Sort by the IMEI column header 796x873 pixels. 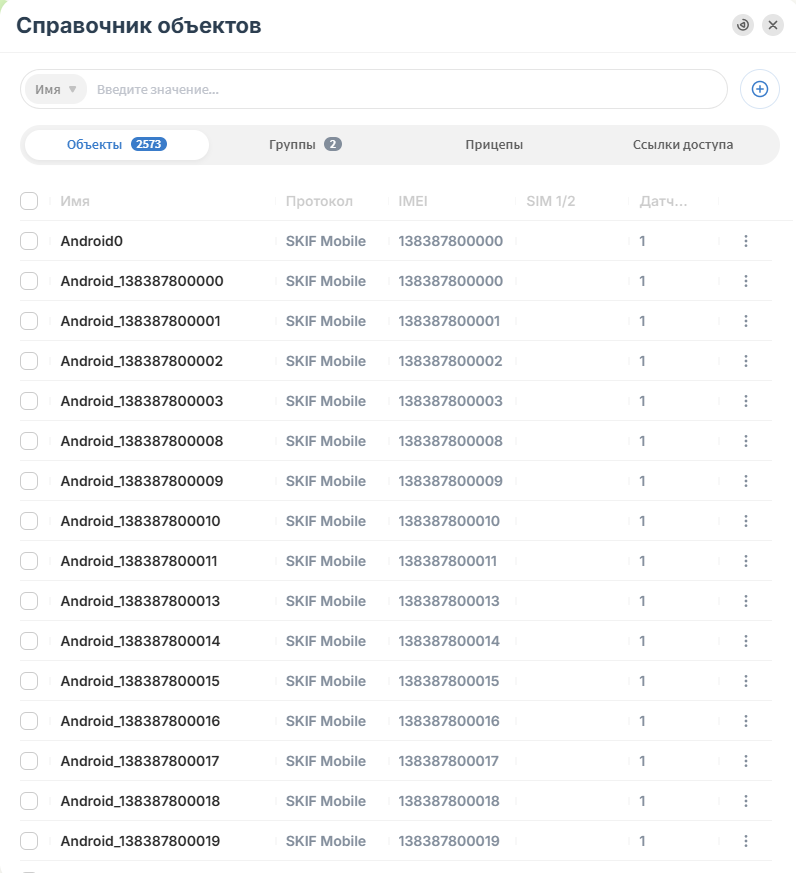412,201
